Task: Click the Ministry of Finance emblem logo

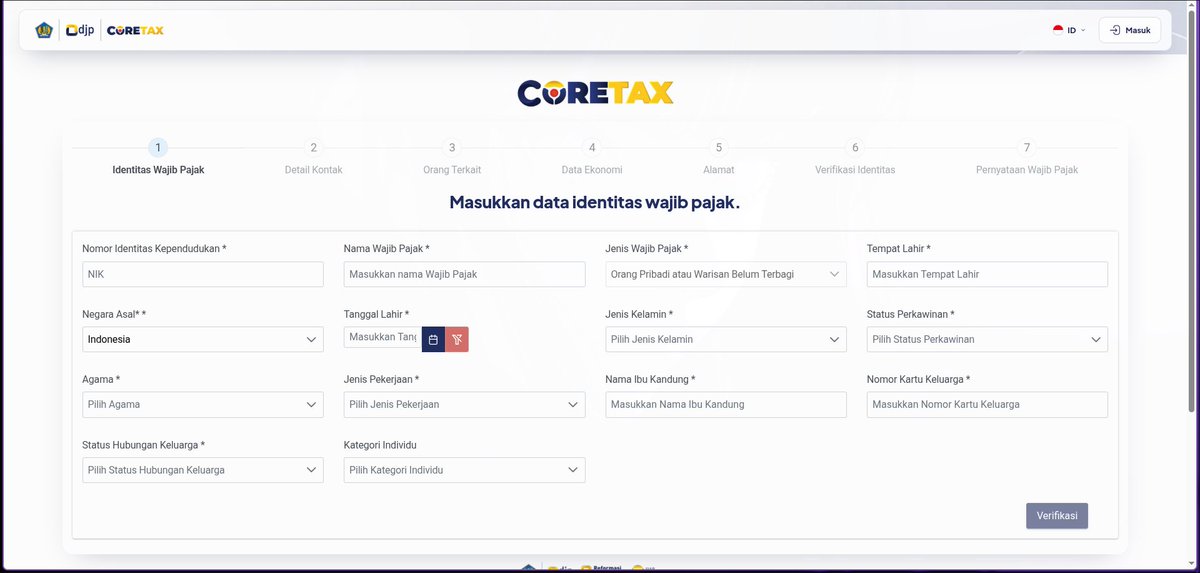Action: (x=44, y=30)
